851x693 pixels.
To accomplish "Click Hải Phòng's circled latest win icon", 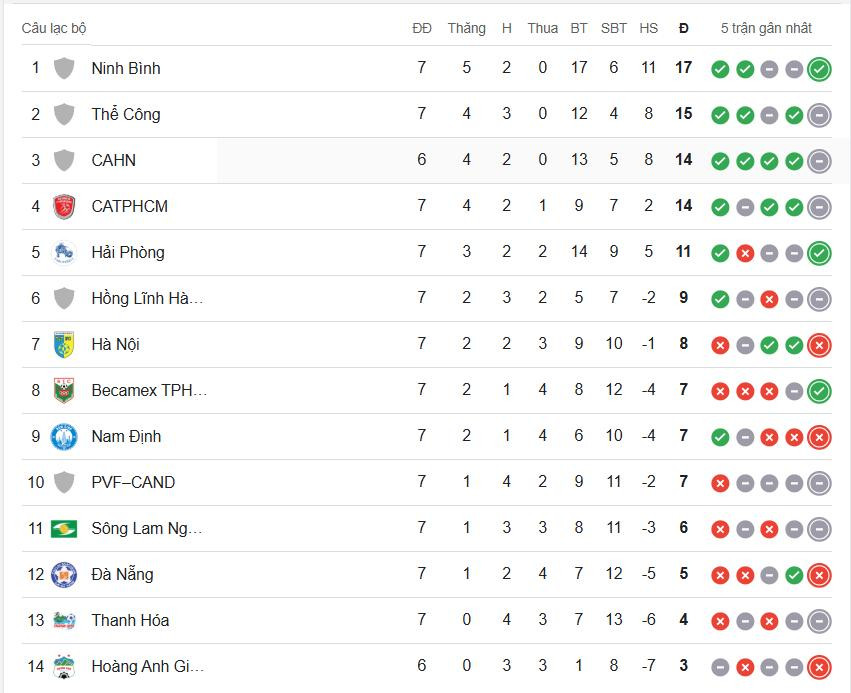I will 819,253.
